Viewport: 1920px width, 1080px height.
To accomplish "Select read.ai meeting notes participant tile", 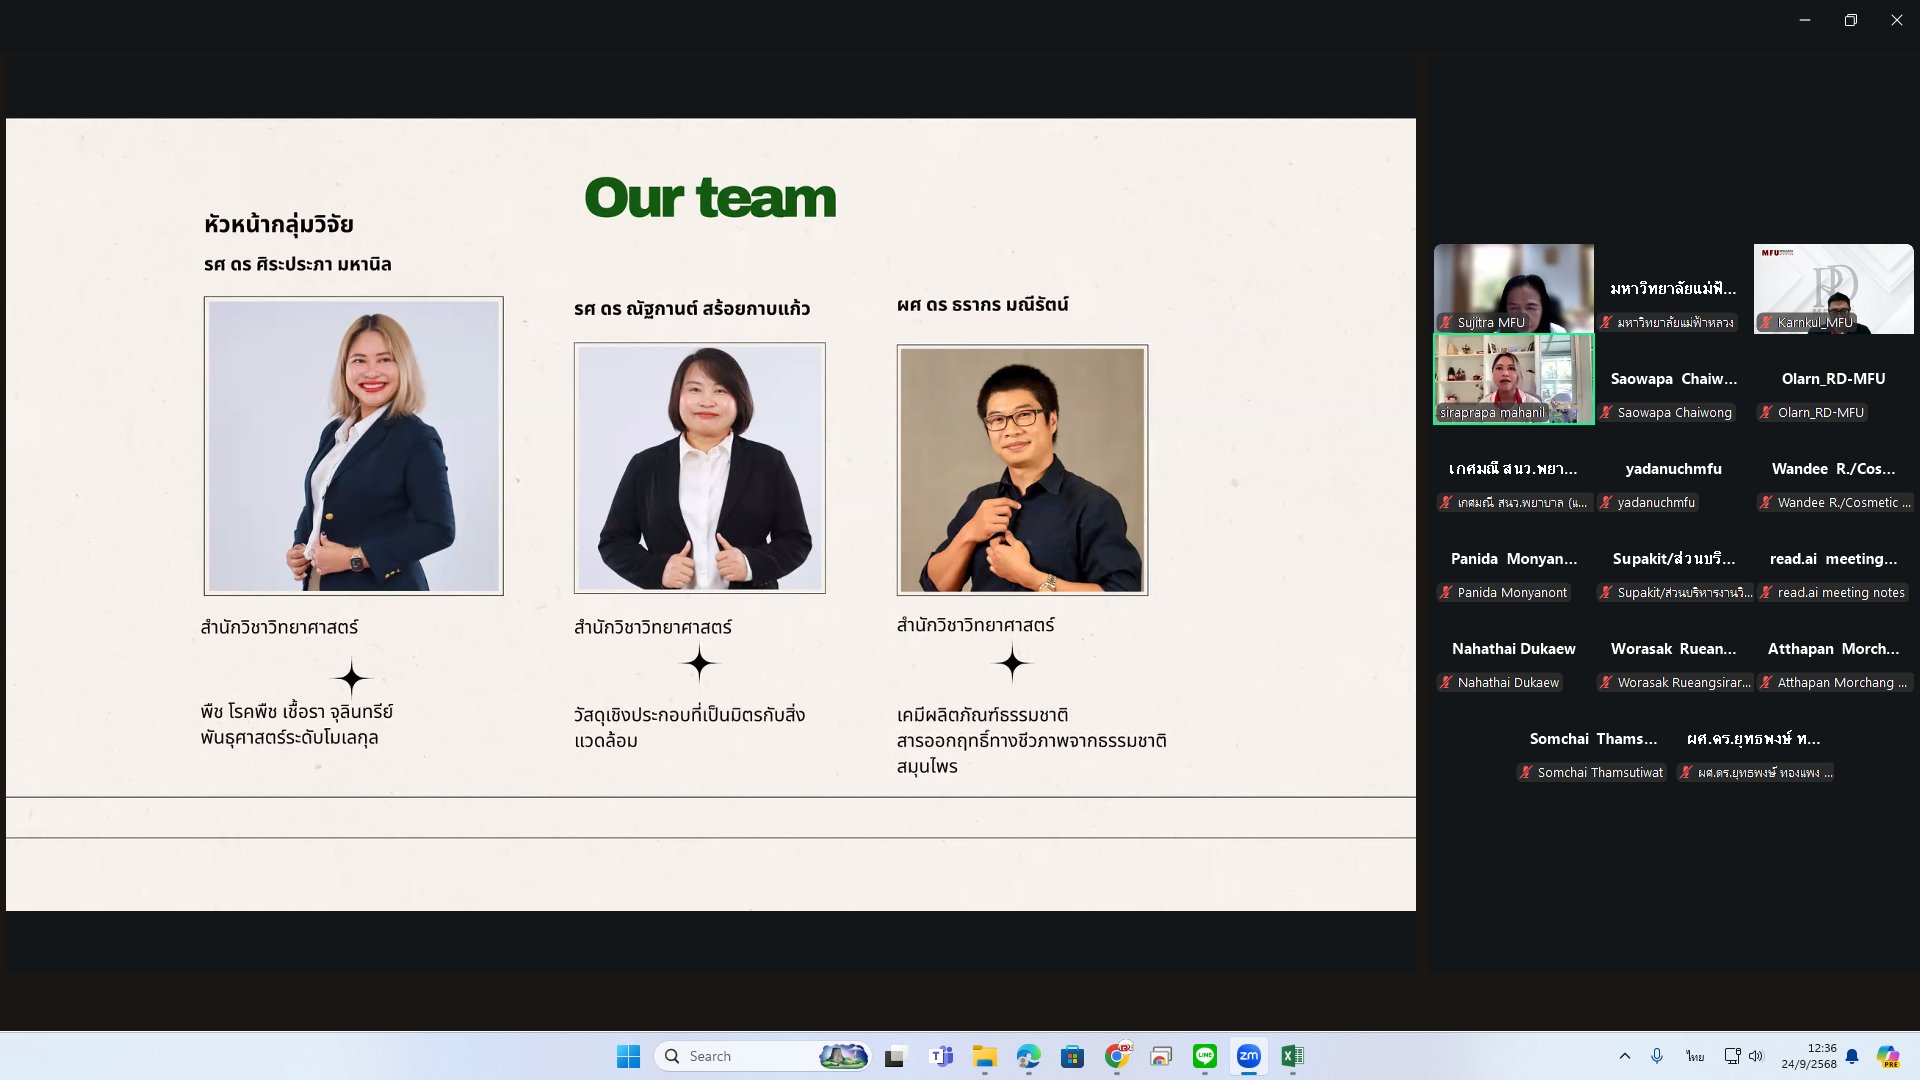I will point(1833,572).
